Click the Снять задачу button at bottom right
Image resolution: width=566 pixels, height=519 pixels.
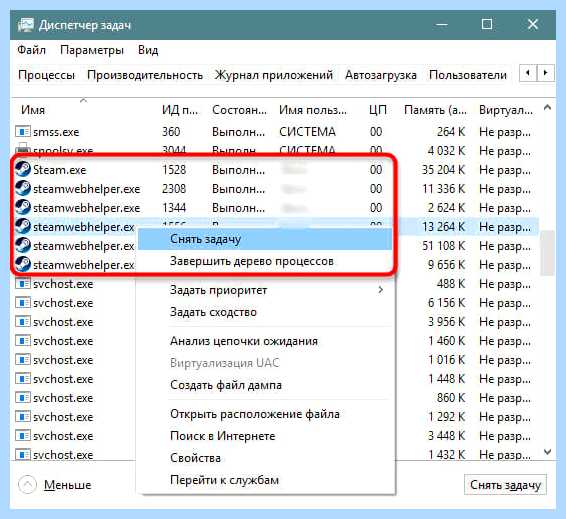[505, 485]
